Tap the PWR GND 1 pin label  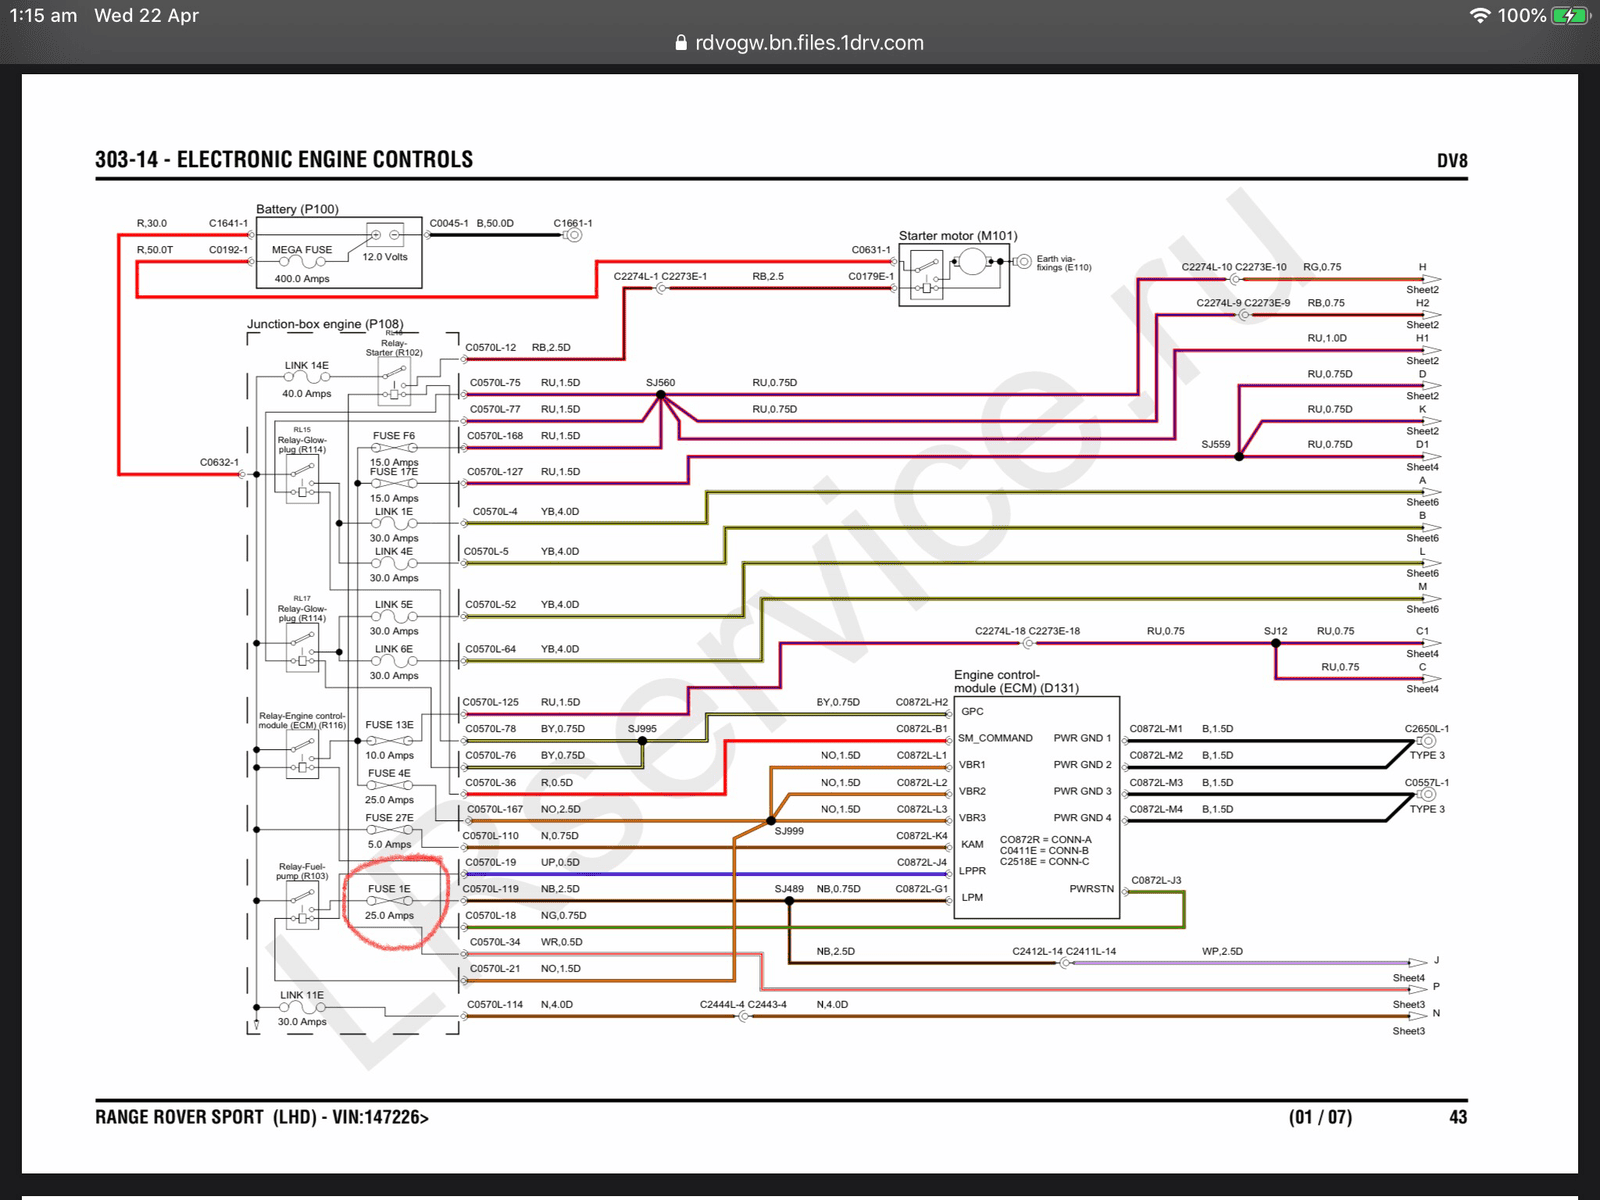click(1082, 738)
